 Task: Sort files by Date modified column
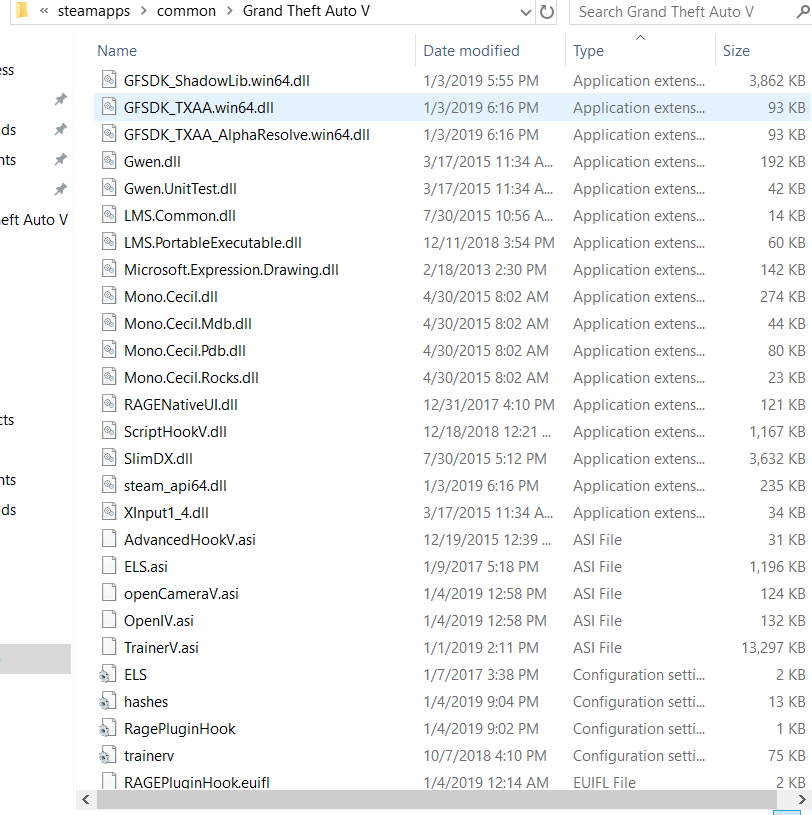point(471,50)
